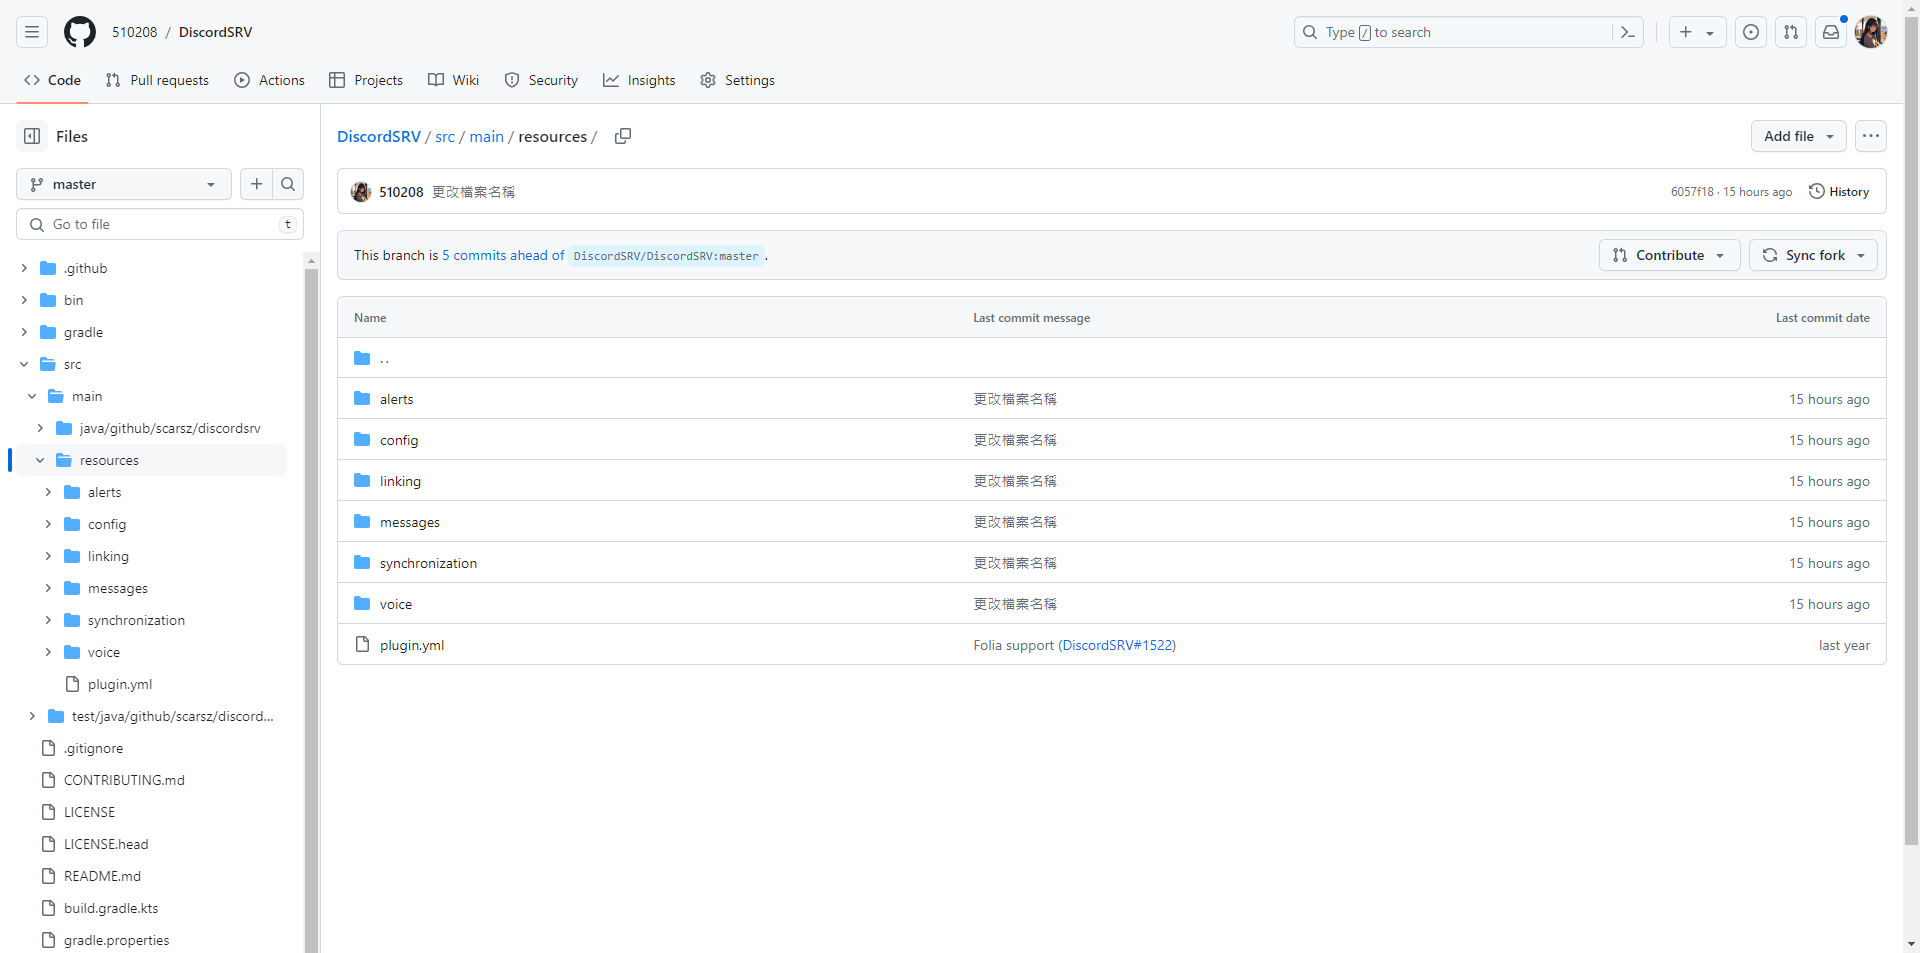View commit History

coord(1839,191)
